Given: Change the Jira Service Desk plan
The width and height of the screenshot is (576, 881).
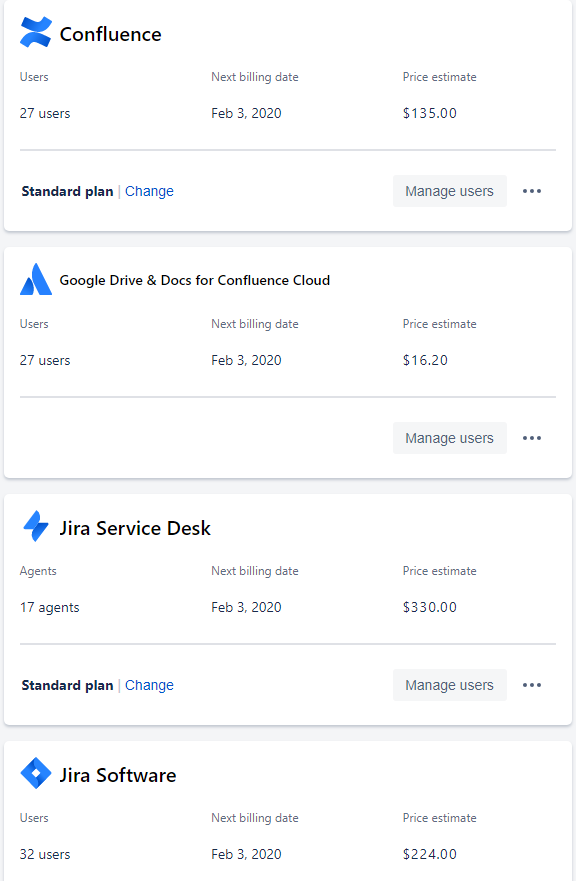Looking at the screenshot, I should pyautogui.click(x=149, y=685).
